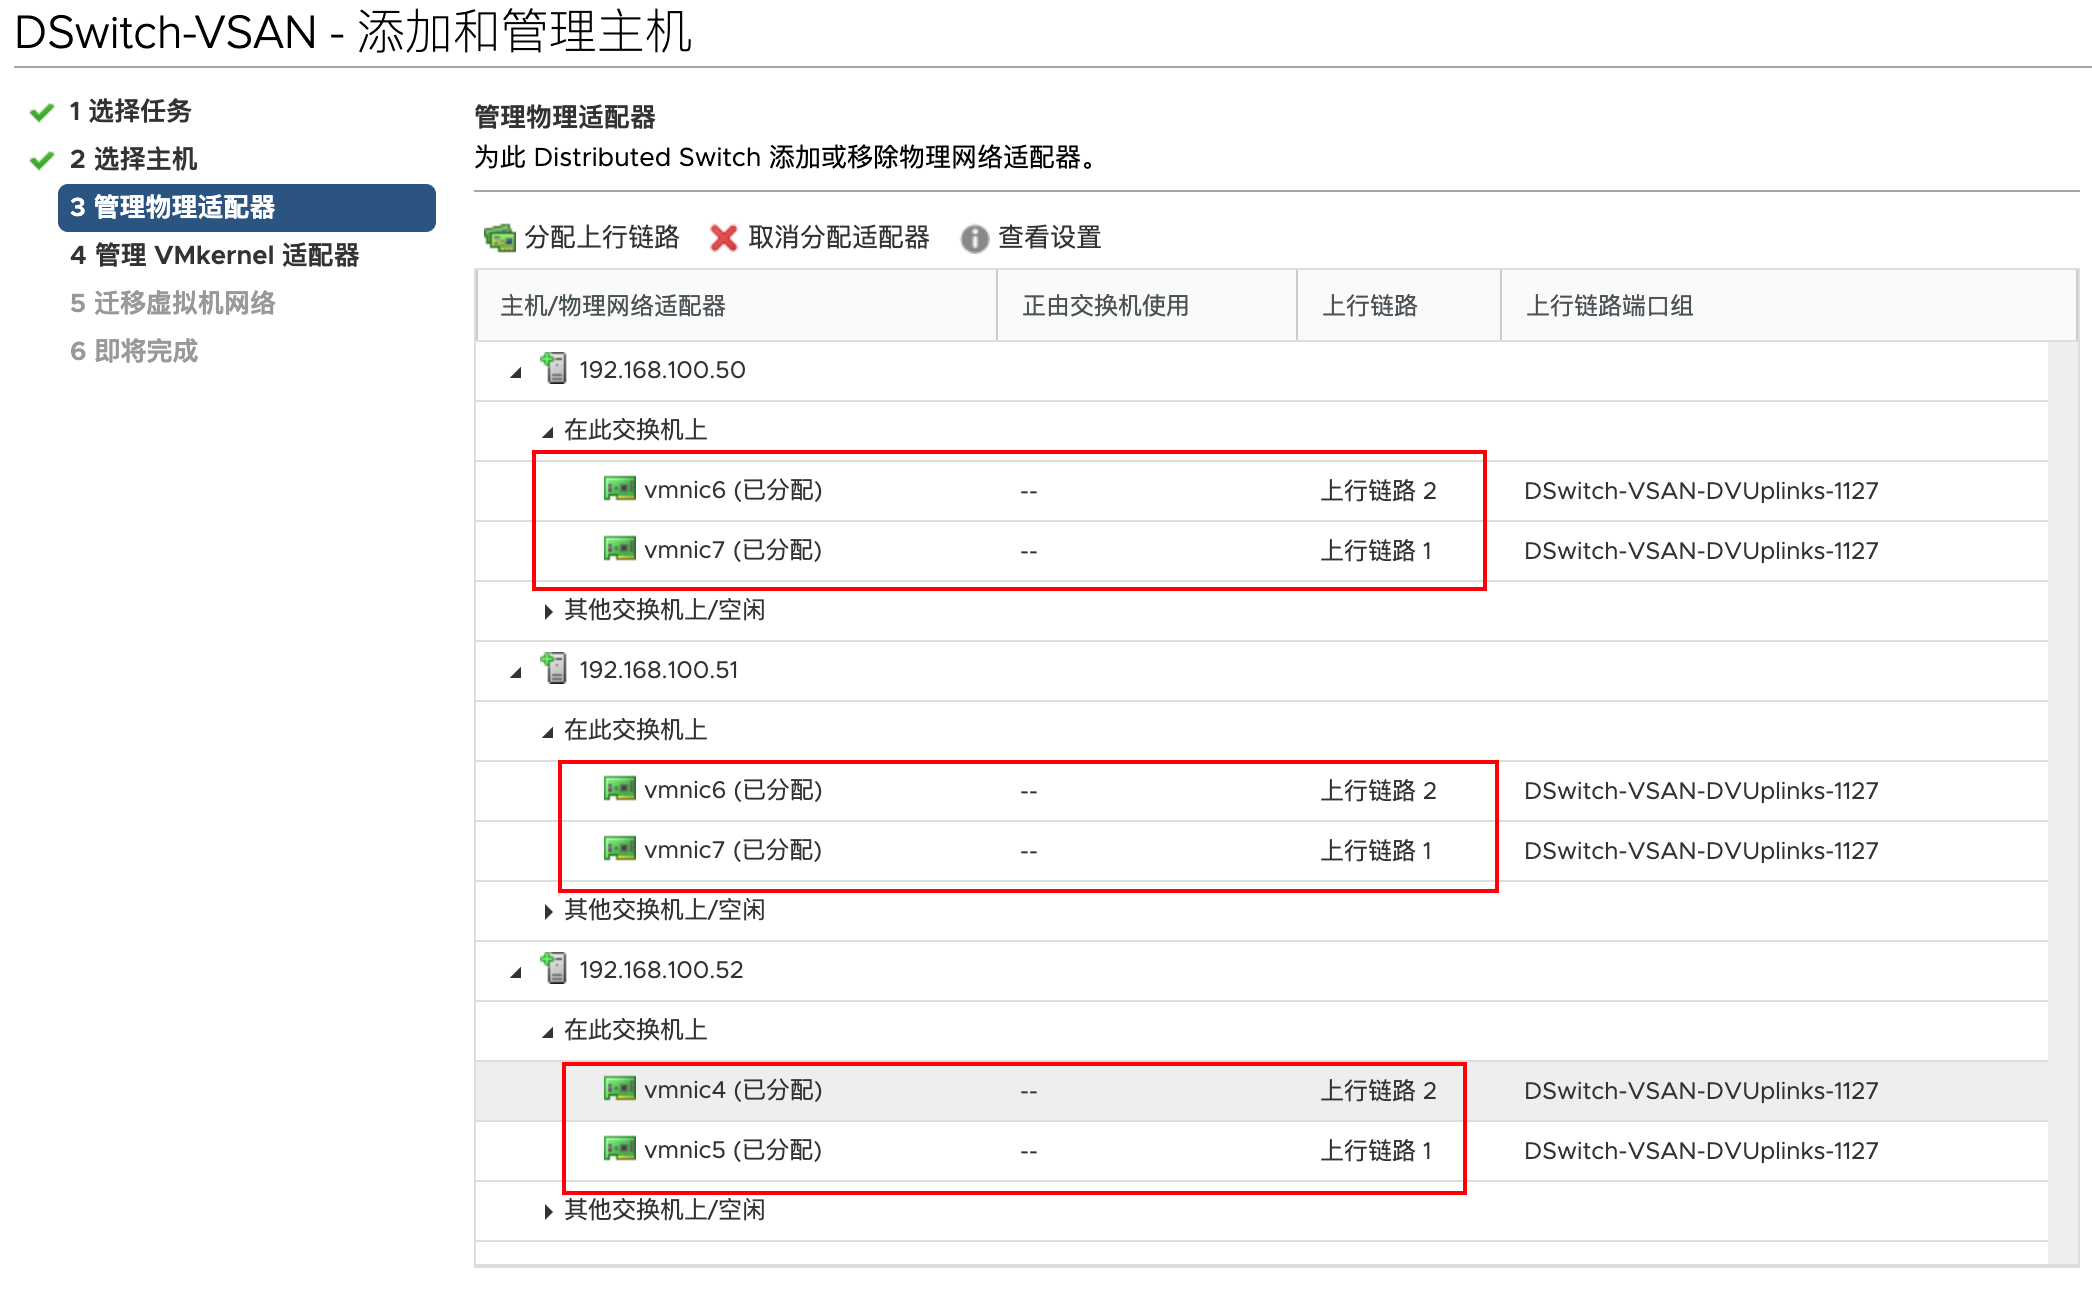Screen dimensions: 2092x1296
Task: Collapse the 192.168.100.51 host node
Action: [516, 673]
